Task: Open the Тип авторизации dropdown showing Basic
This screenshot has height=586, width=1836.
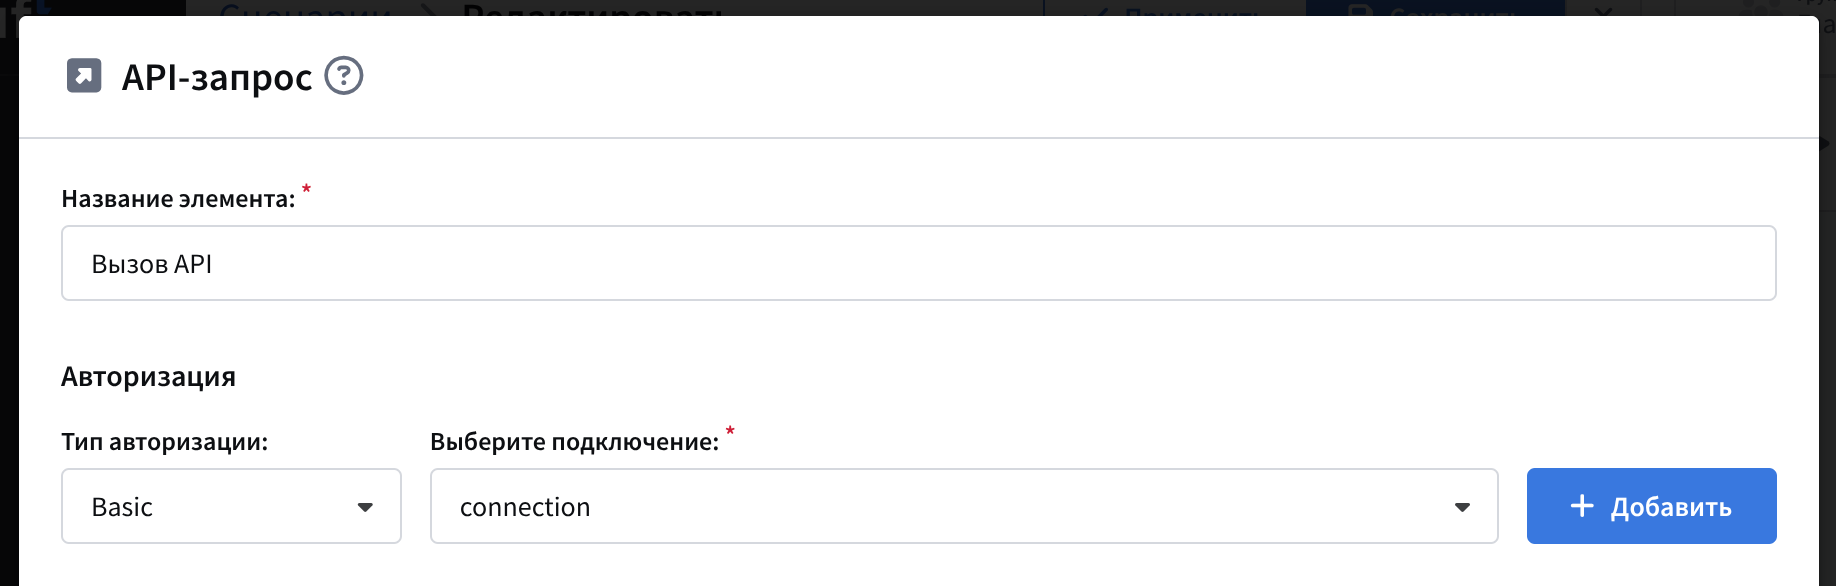Action: click(231, 507)
